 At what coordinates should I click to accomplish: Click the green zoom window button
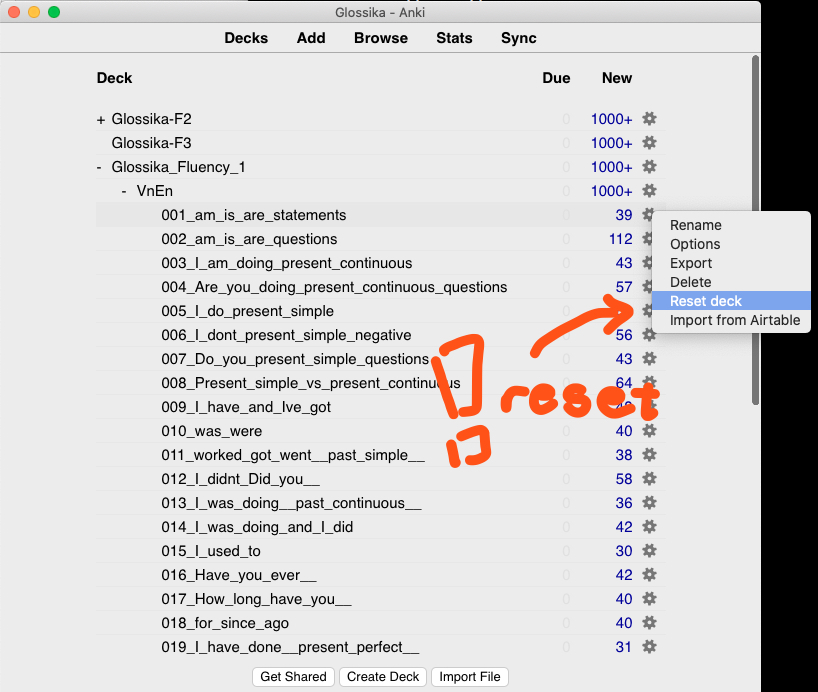54,12
